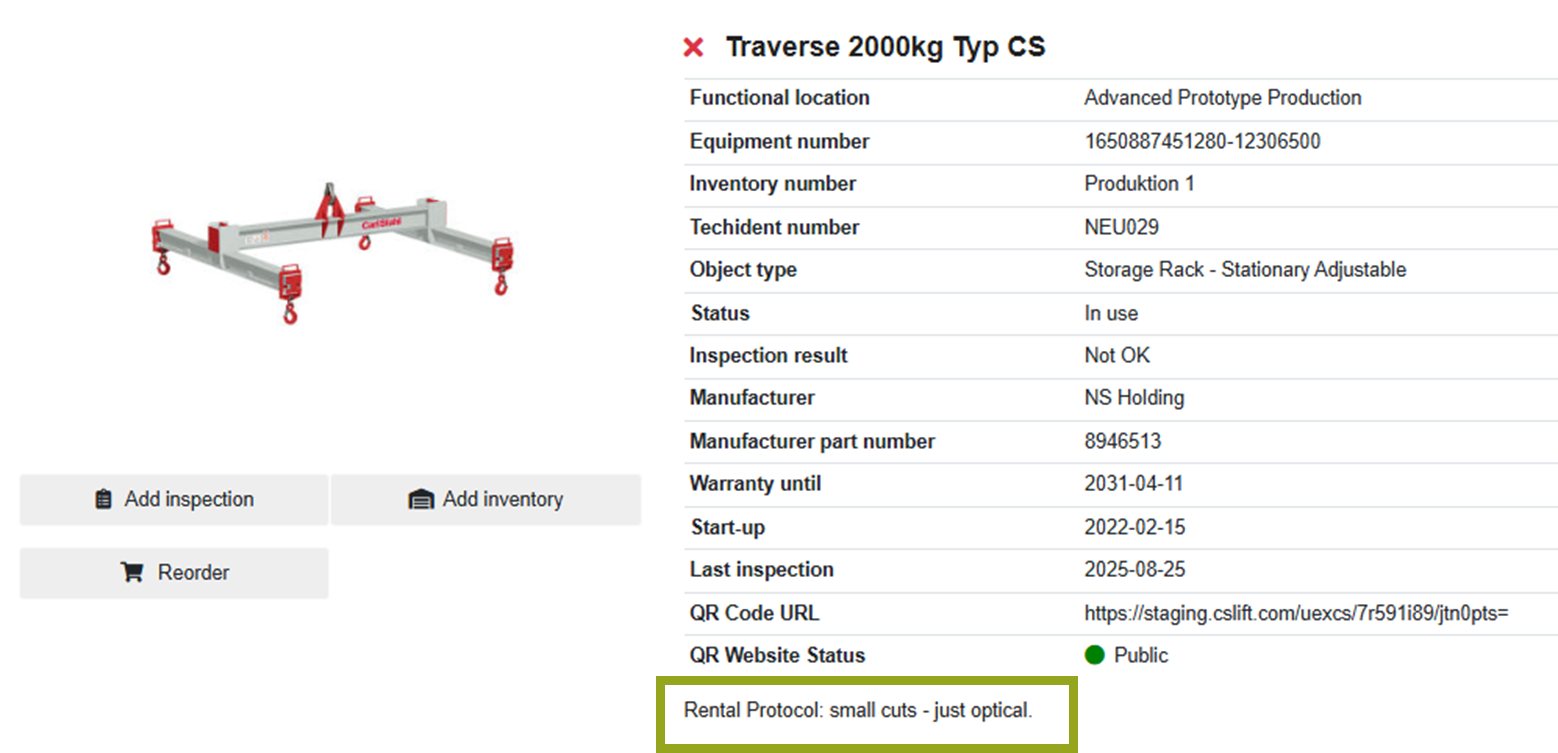This screenshot has height=753, width=1558.
Task: Click the warranty date 2031-04-11
Action: coord(1133,484)
